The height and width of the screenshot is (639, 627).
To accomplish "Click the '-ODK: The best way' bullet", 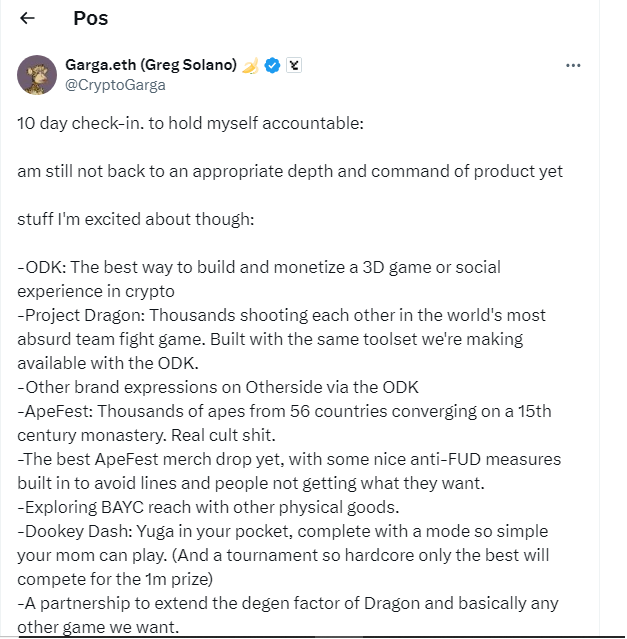I will tap(259, 267).
